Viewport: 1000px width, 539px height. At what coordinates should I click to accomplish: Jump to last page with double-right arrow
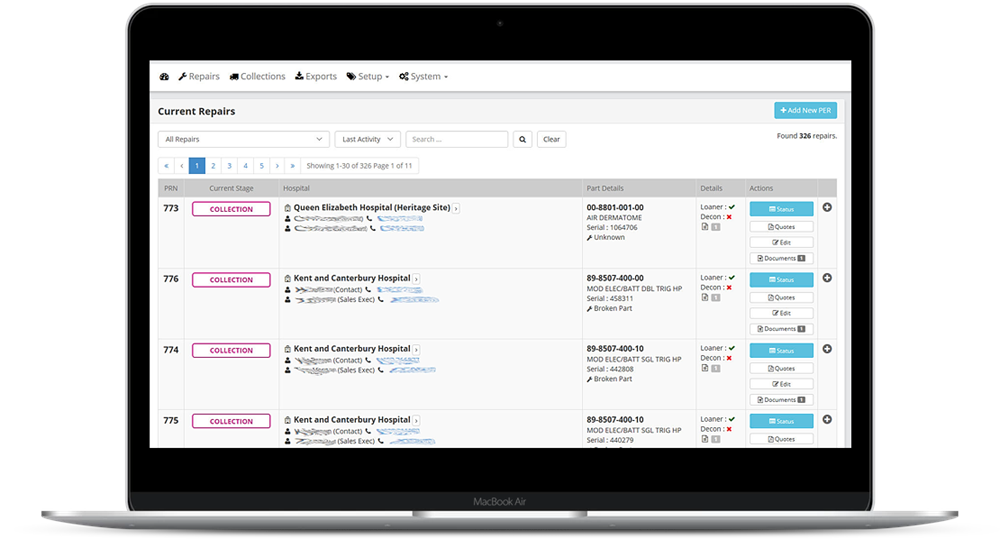pos(292,166)
